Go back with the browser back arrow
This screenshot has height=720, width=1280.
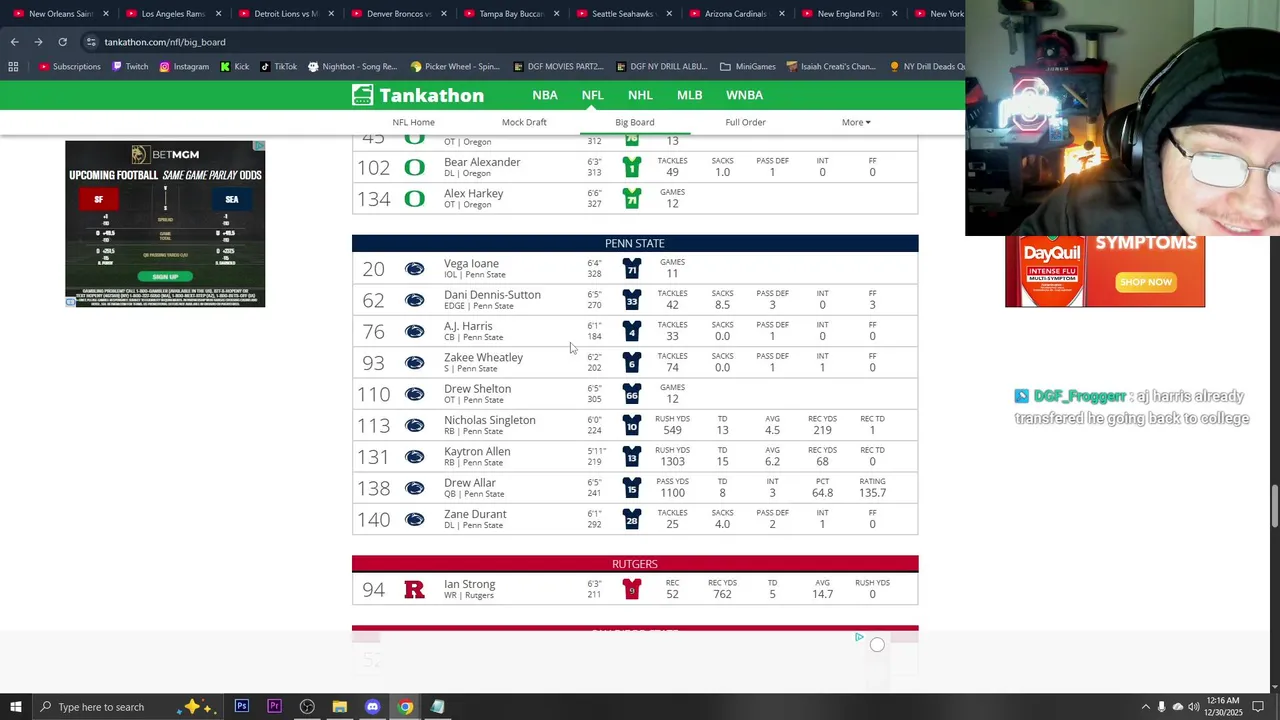[14, 42]
